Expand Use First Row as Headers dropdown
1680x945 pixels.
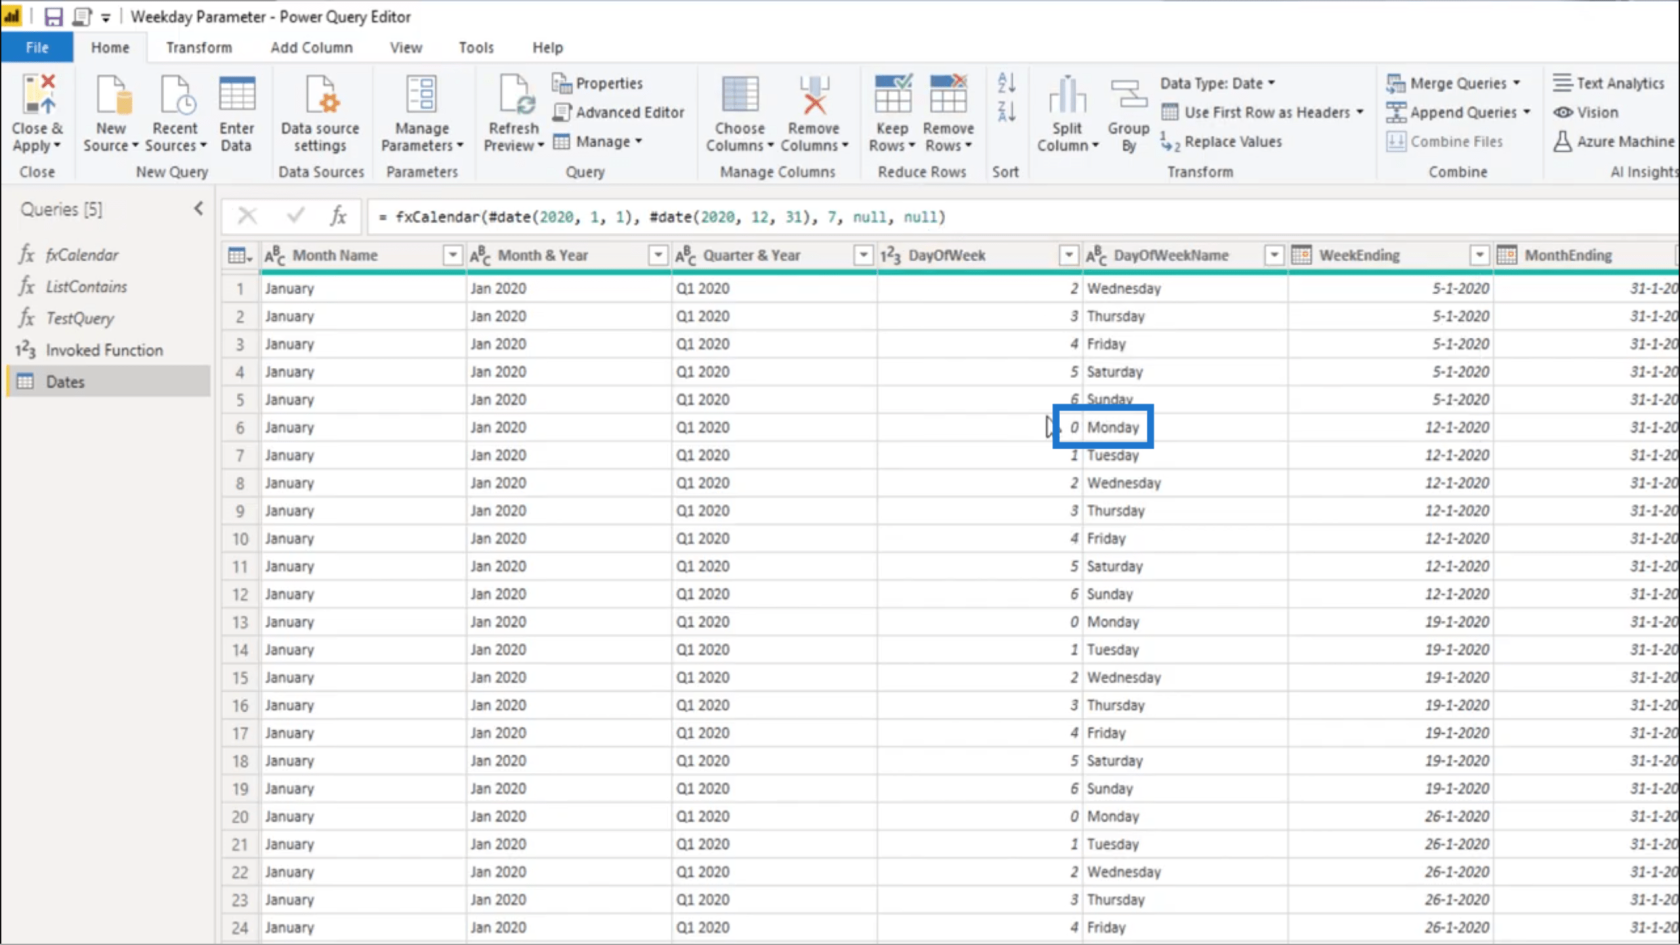point(1359,112)
